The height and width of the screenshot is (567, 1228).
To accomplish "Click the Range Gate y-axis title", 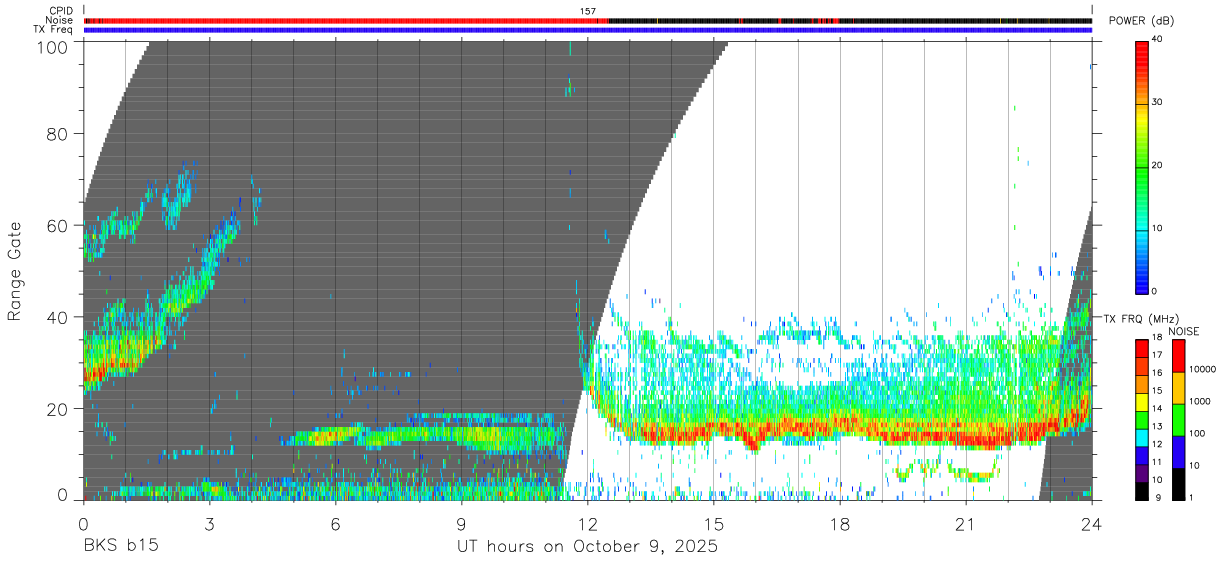I will (15, 272).
